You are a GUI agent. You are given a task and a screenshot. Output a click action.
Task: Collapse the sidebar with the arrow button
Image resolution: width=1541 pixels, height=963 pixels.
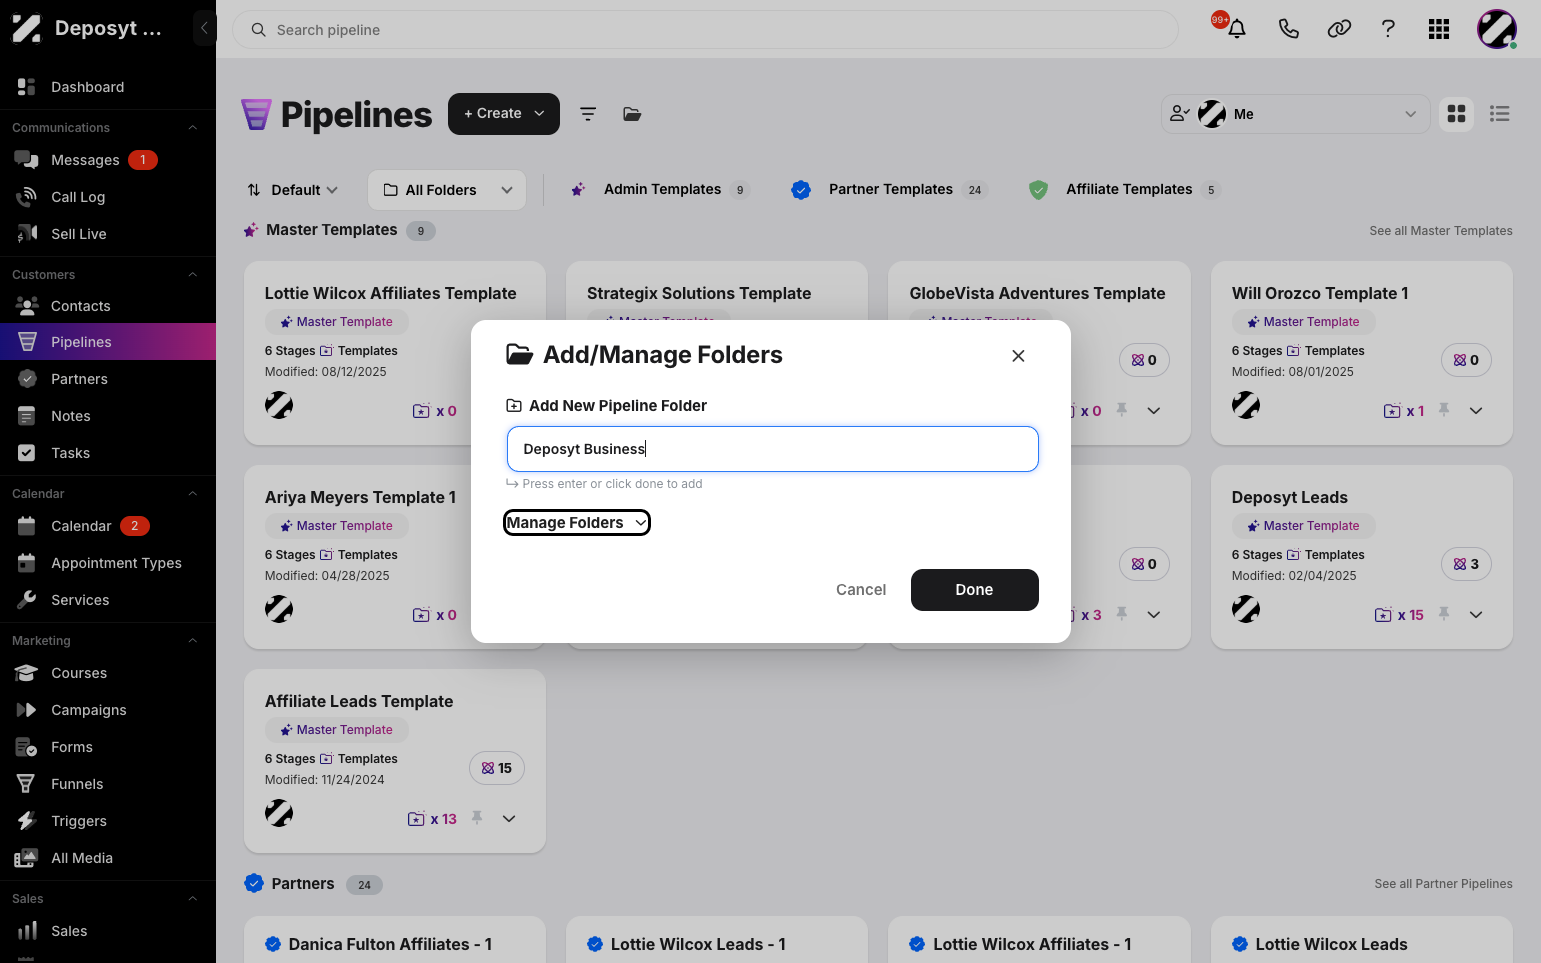[204, 28]
